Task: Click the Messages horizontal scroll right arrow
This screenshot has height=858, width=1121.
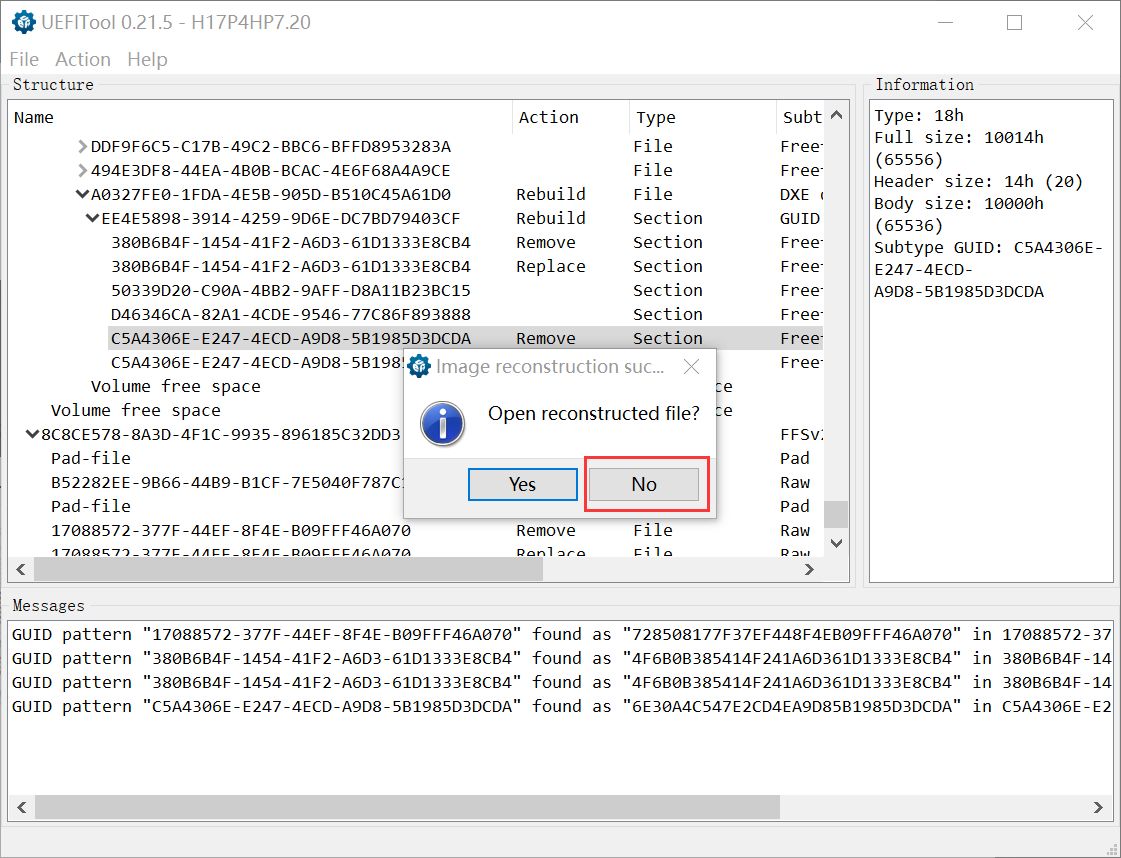Action: pos(1097,807)
